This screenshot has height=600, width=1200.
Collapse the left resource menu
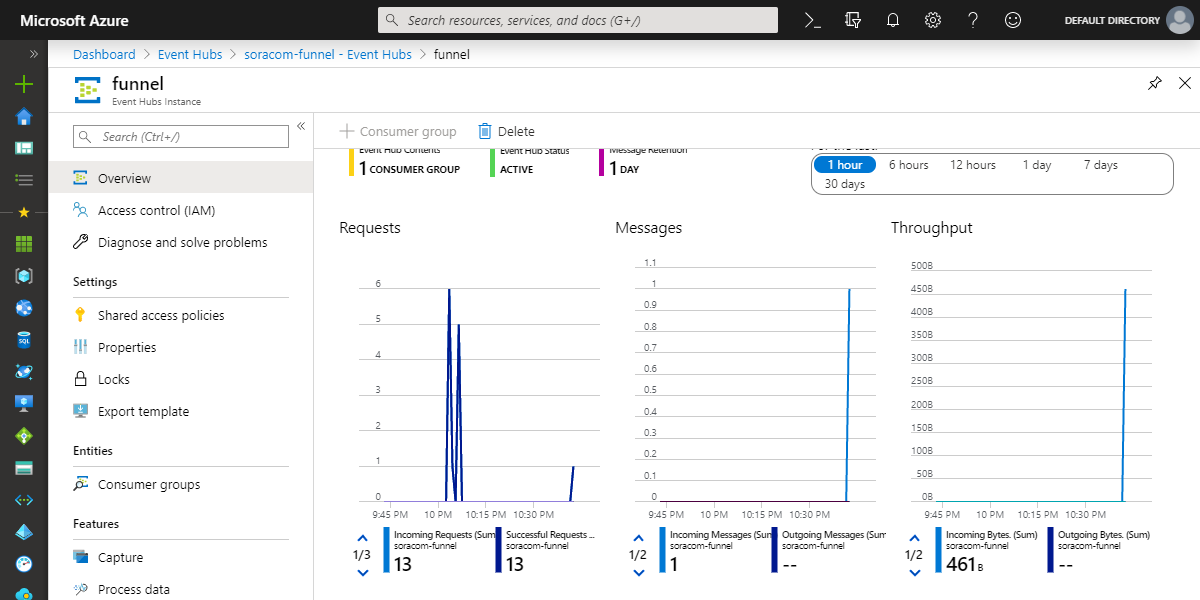coord(301,126)
